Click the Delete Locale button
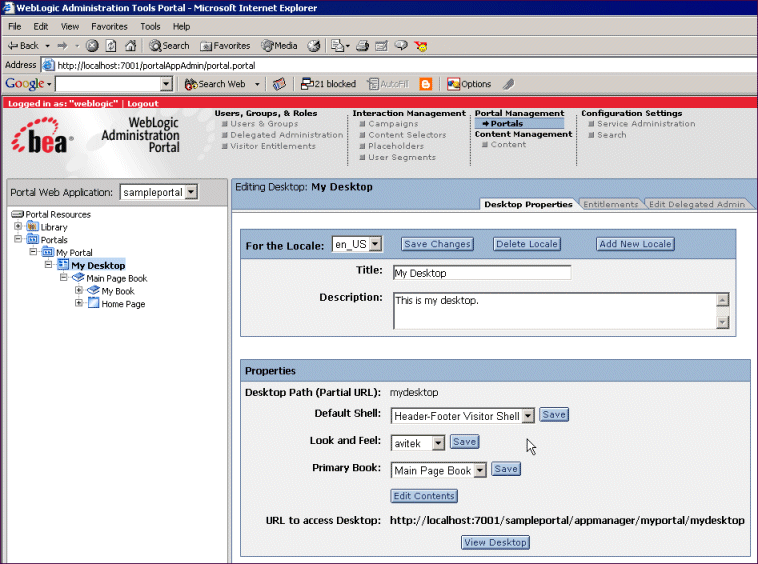Image resolution: width=758 pixels, height=564 pixels. coord(527,244)
